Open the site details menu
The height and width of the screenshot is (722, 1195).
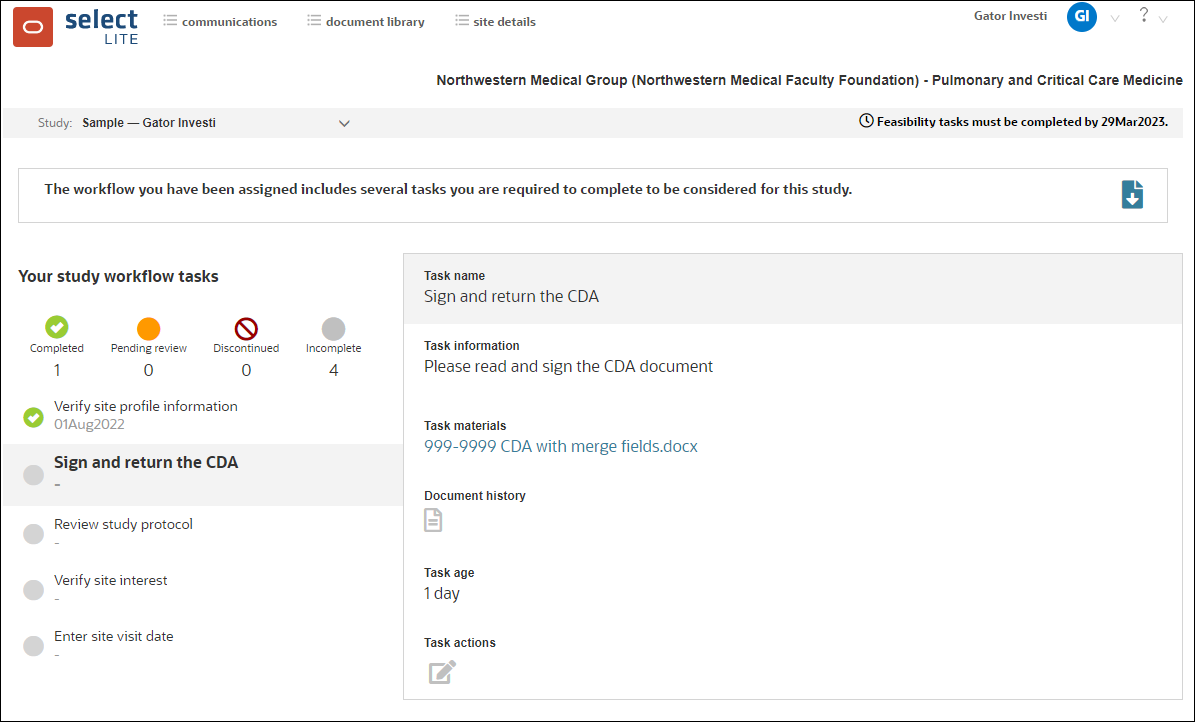click(503, 20)
